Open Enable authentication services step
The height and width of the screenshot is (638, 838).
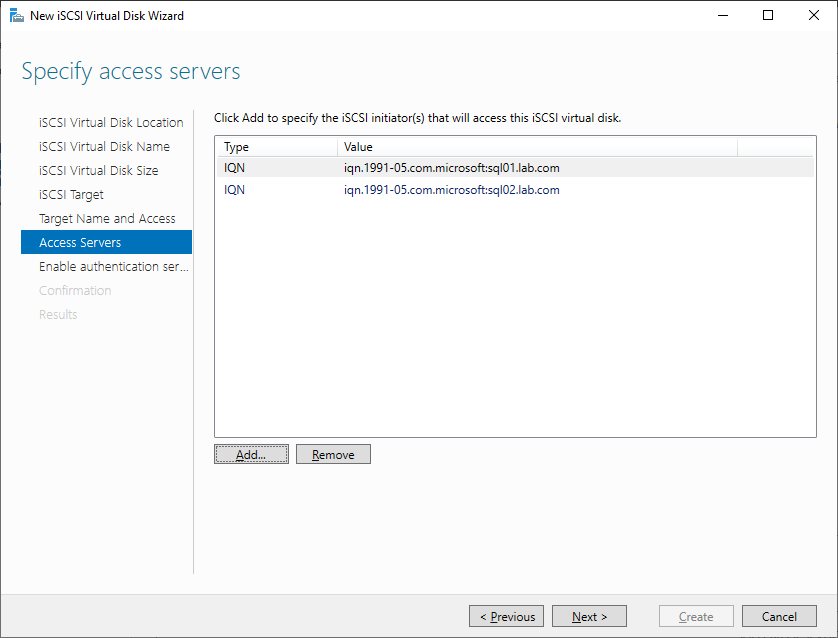click(113, 266)
